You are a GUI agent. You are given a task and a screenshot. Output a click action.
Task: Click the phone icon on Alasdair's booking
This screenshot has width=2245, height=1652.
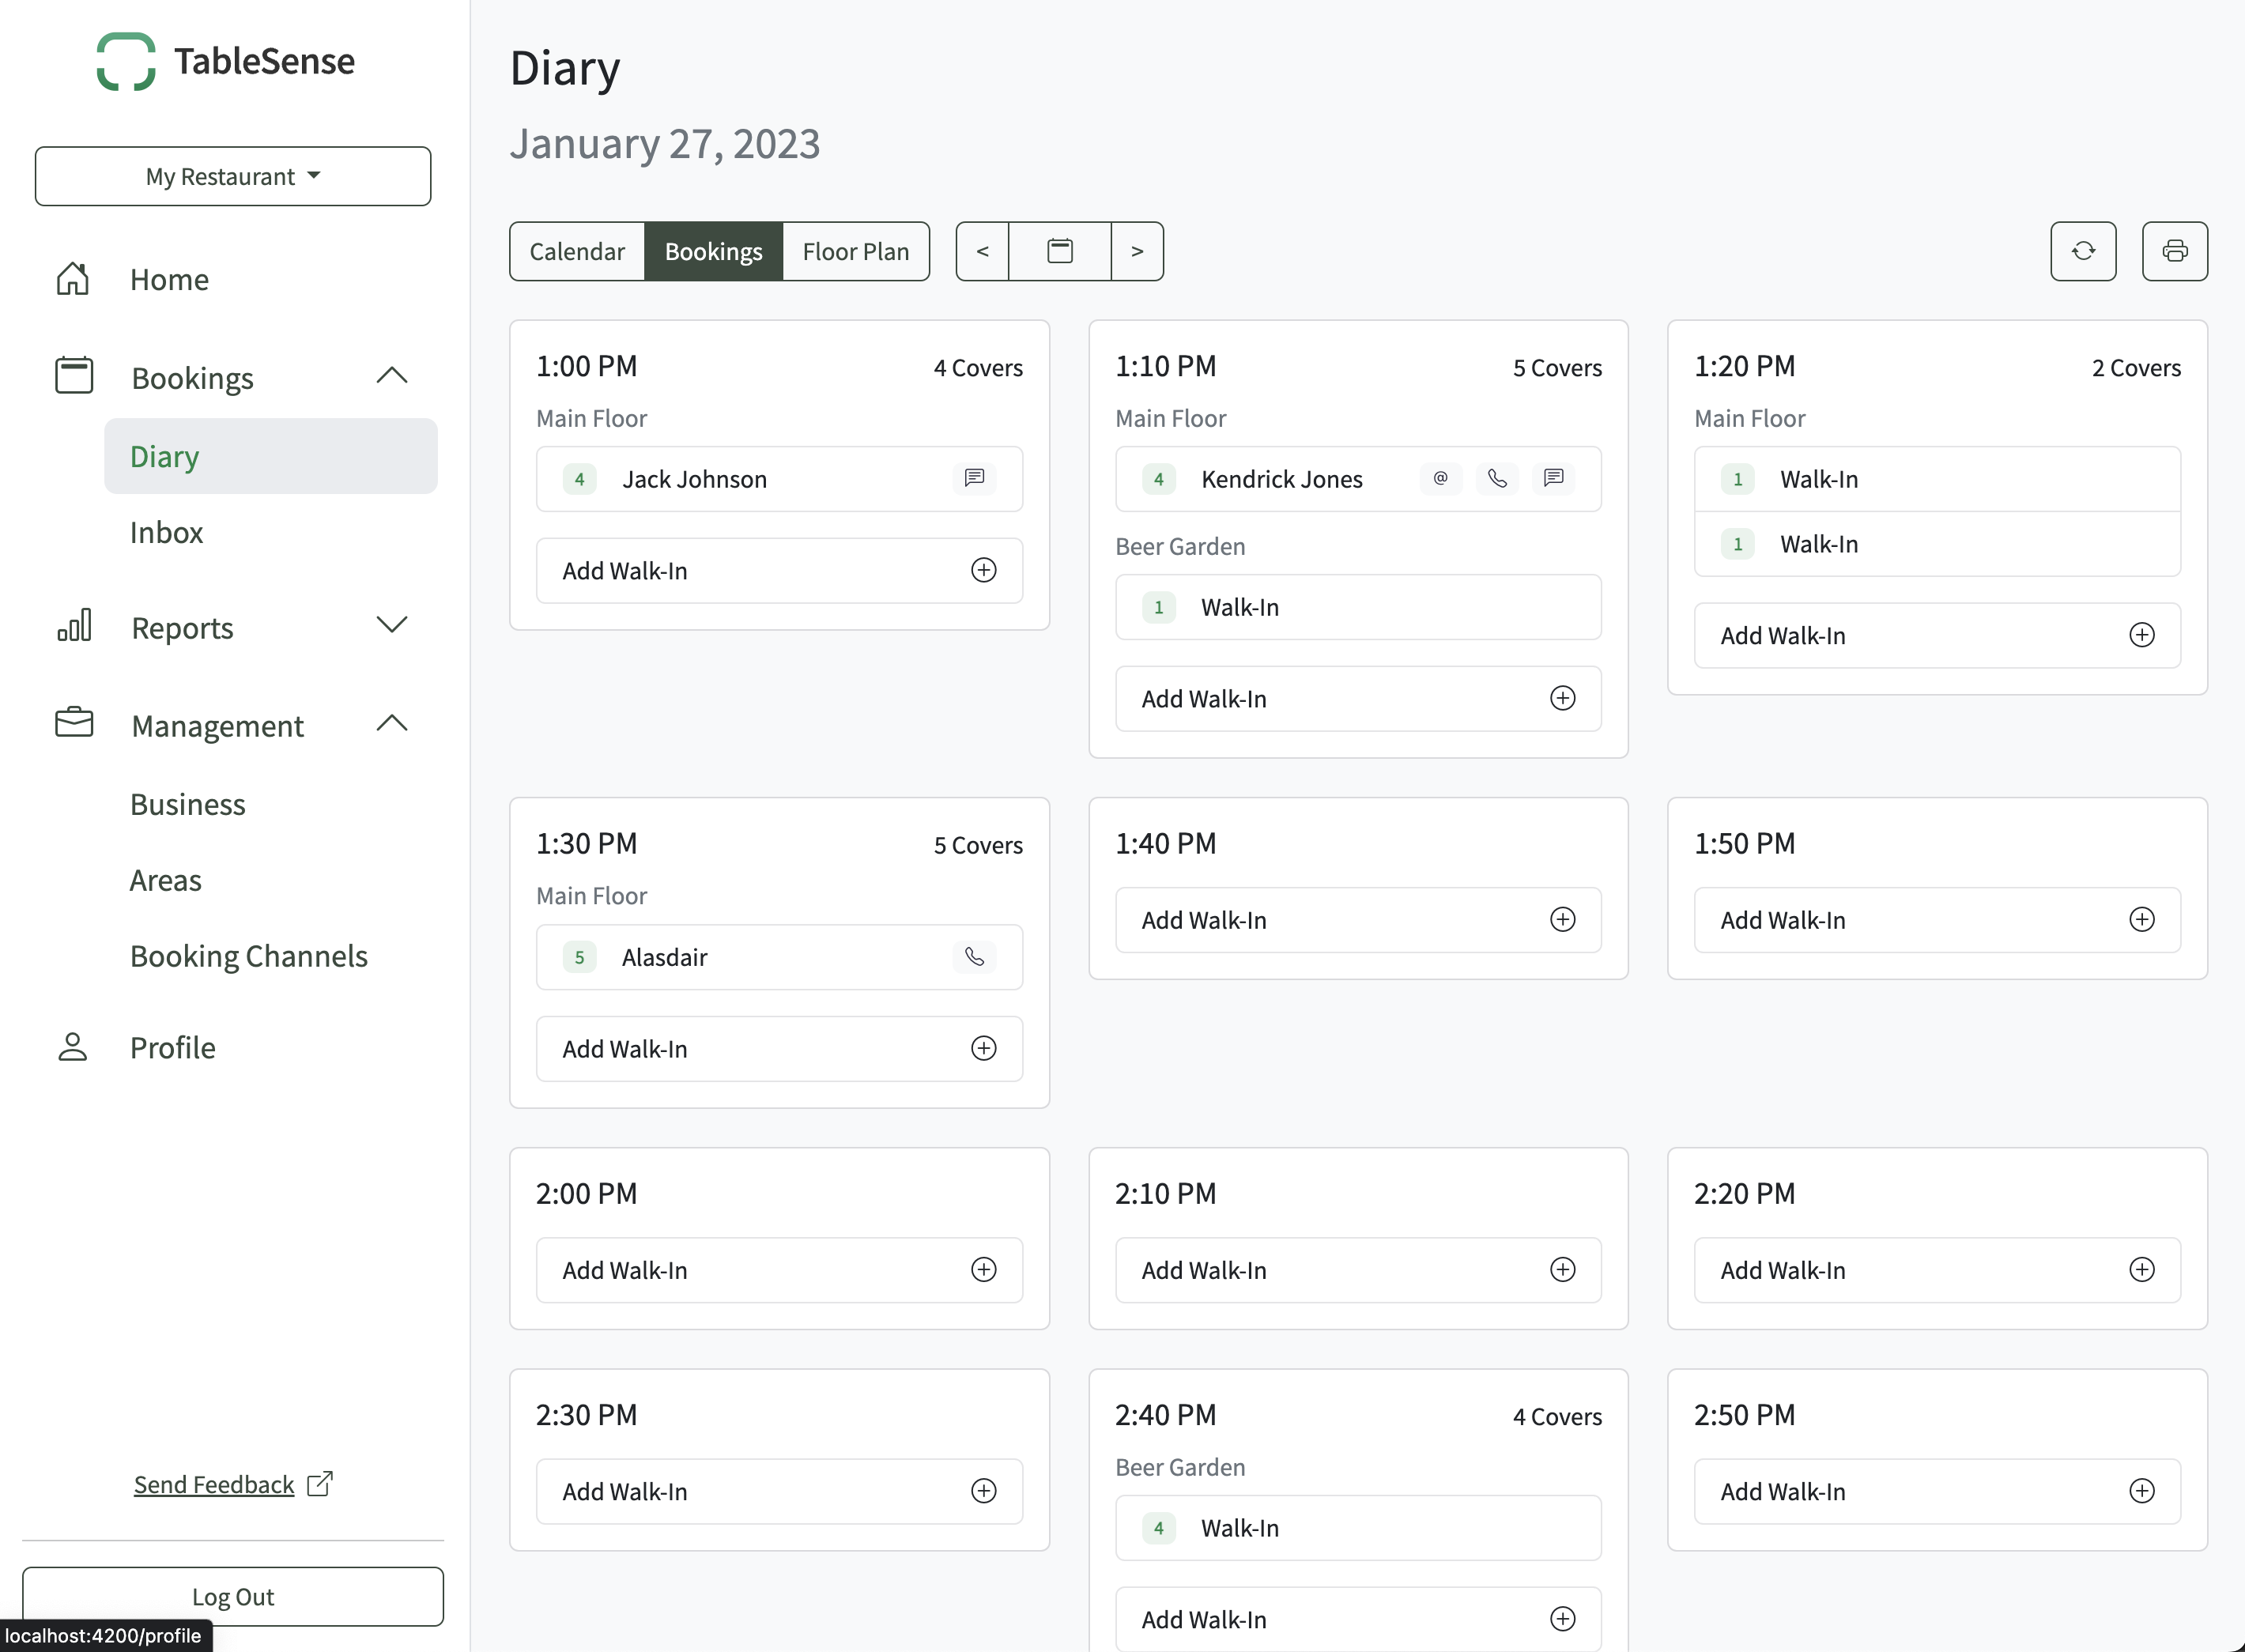click(x=974, y=956)
